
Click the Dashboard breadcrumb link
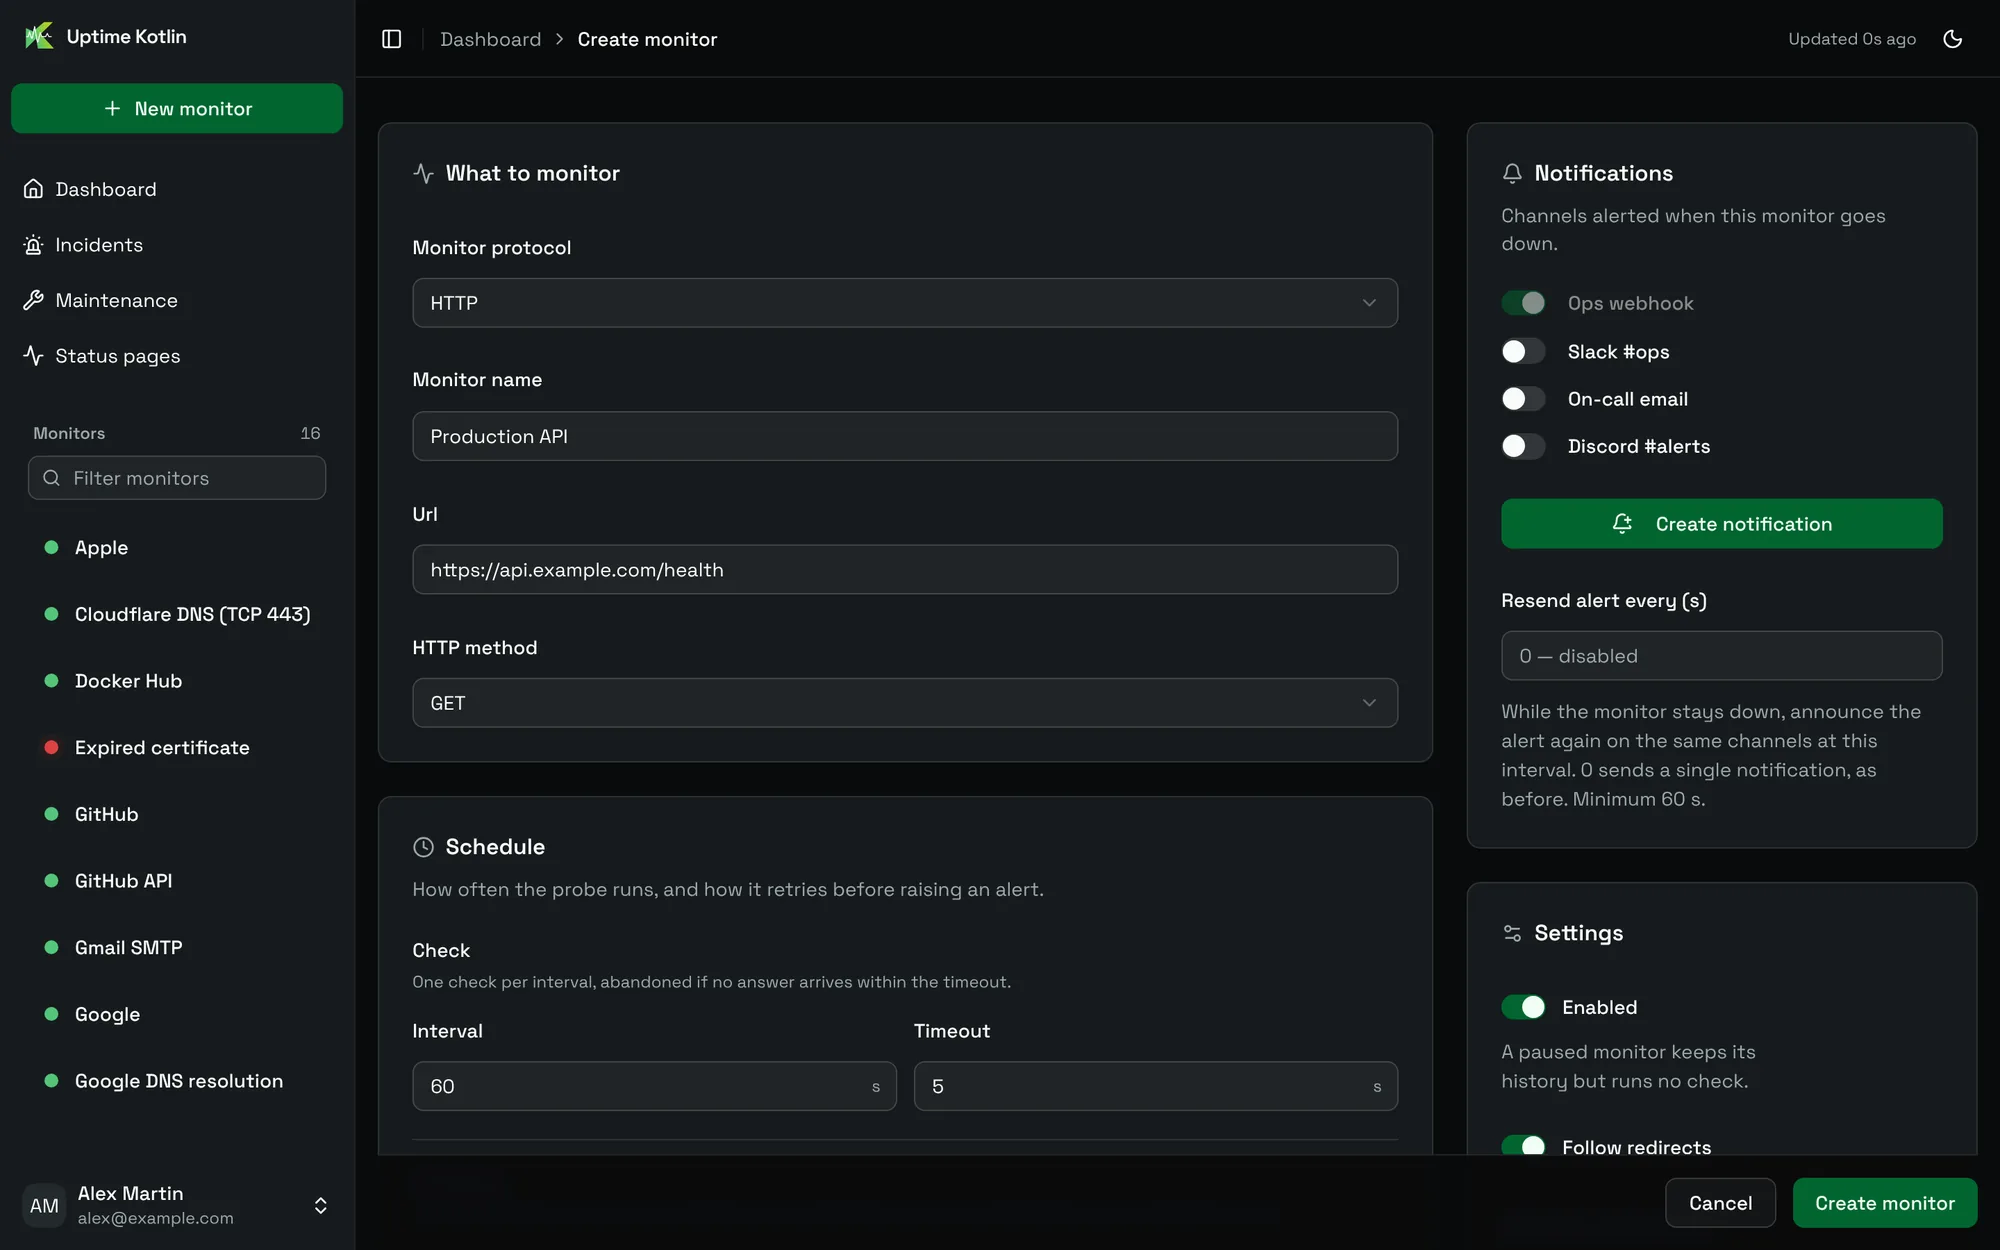pos(490,39)
